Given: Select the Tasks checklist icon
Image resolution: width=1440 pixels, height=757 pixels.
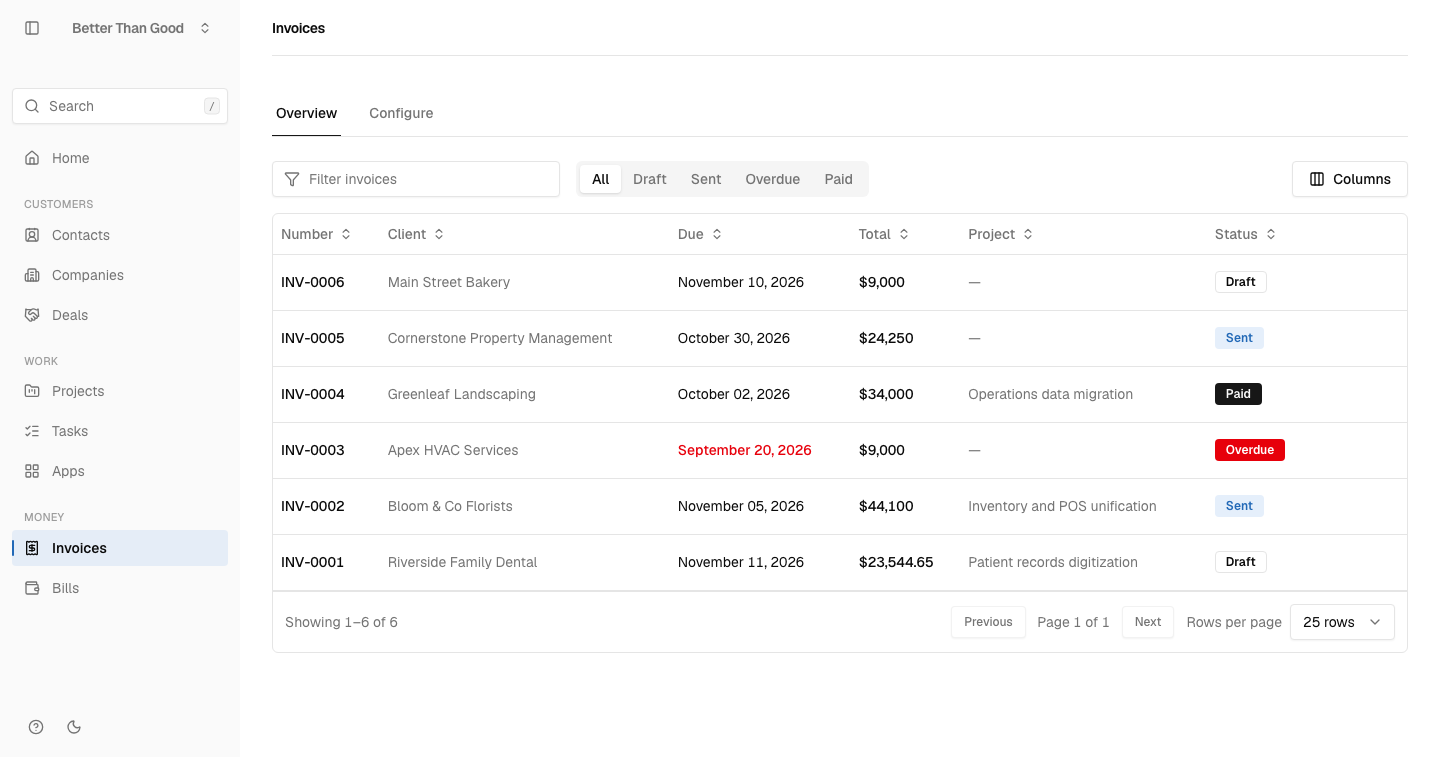Looking at the screenshot, I should point(32,431).
